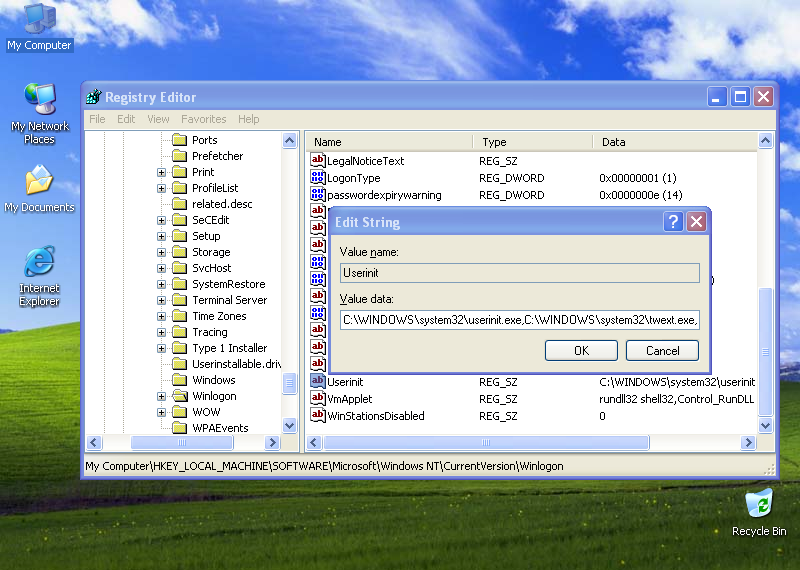This screenshot has height=570, width=800.
Task: Open My Network Places desktop icon
Action: (x=39, y=113)
